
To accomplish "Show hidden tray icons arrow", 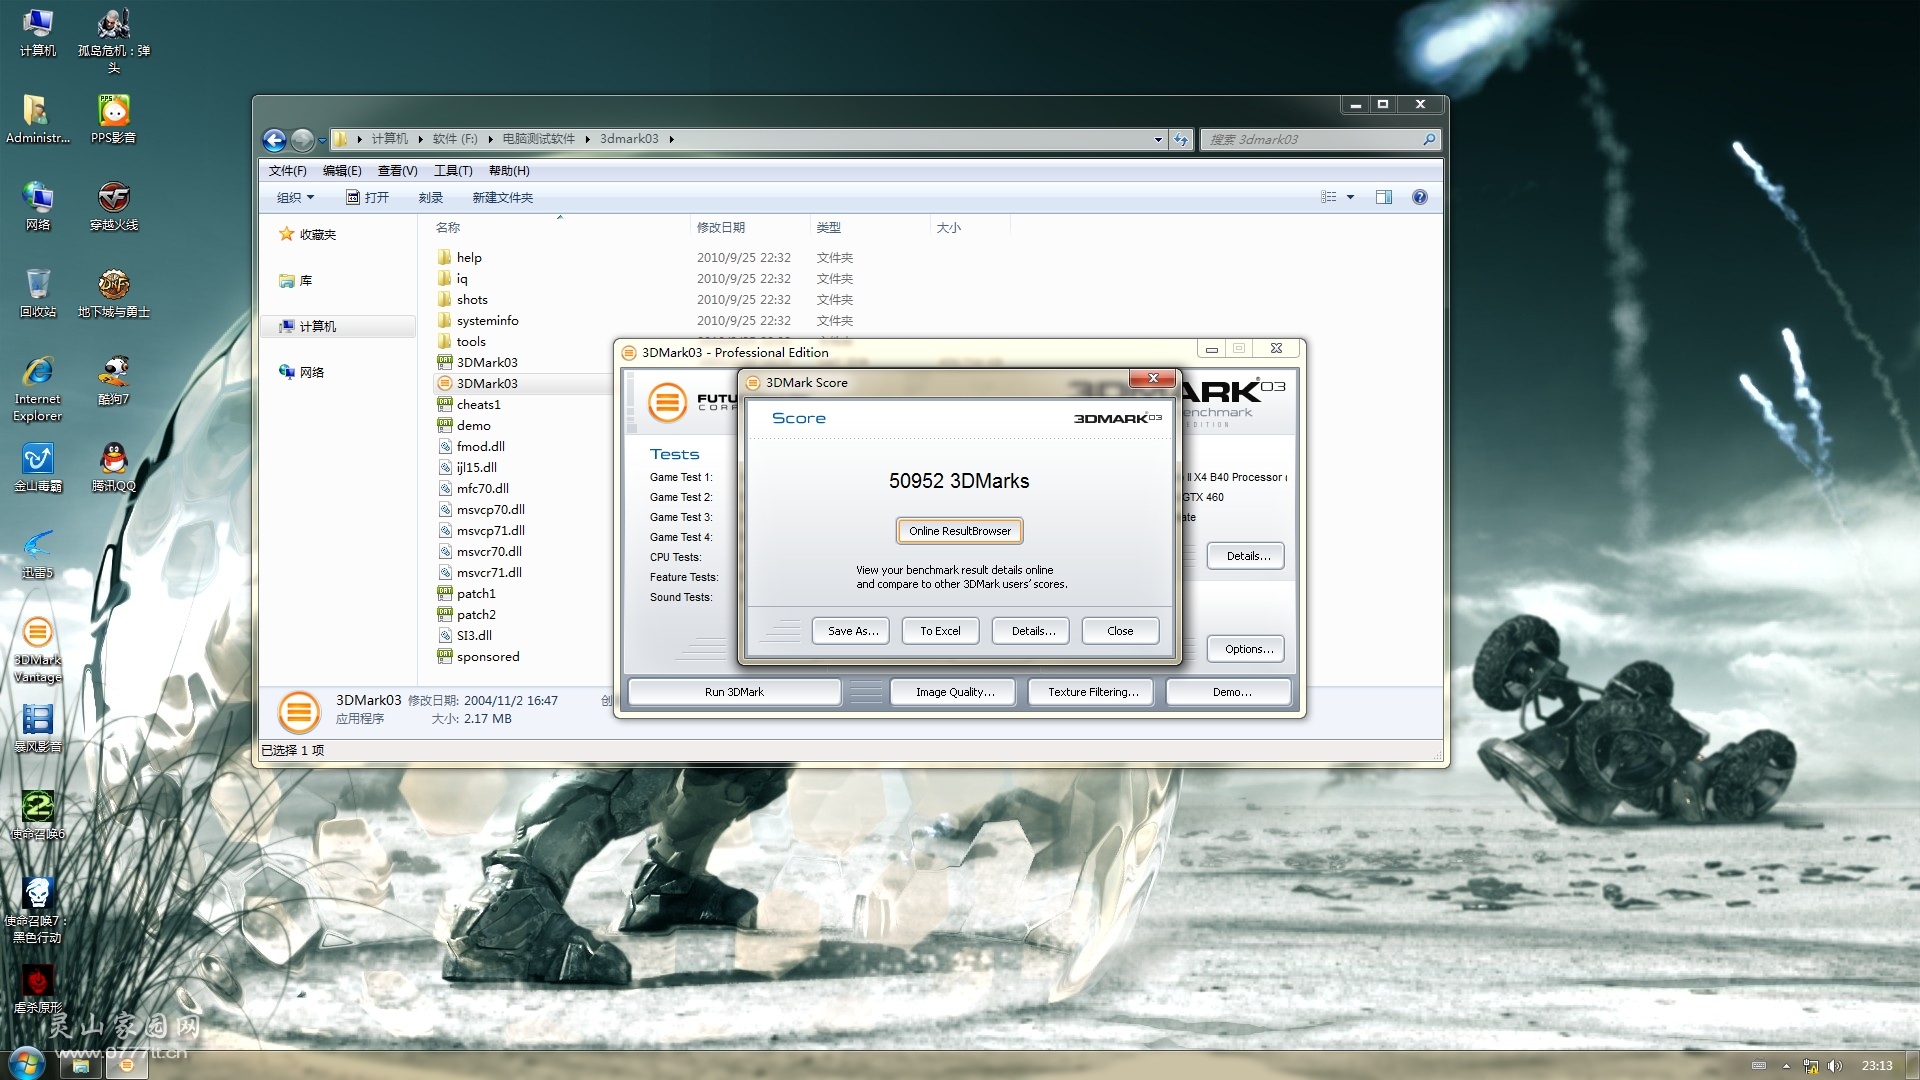I will click(1786, 1066).
